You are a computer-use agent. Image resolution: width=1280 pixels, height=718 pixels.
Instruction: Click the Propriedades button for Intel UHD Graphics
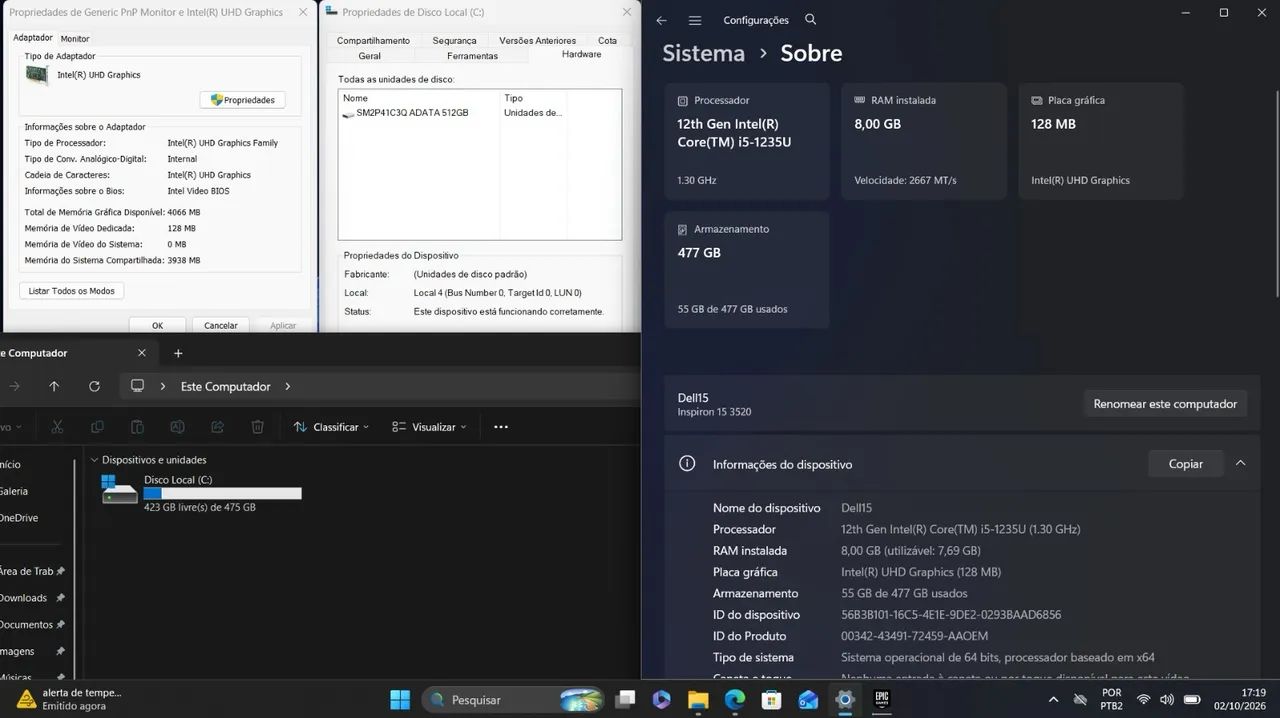point(243,100)
